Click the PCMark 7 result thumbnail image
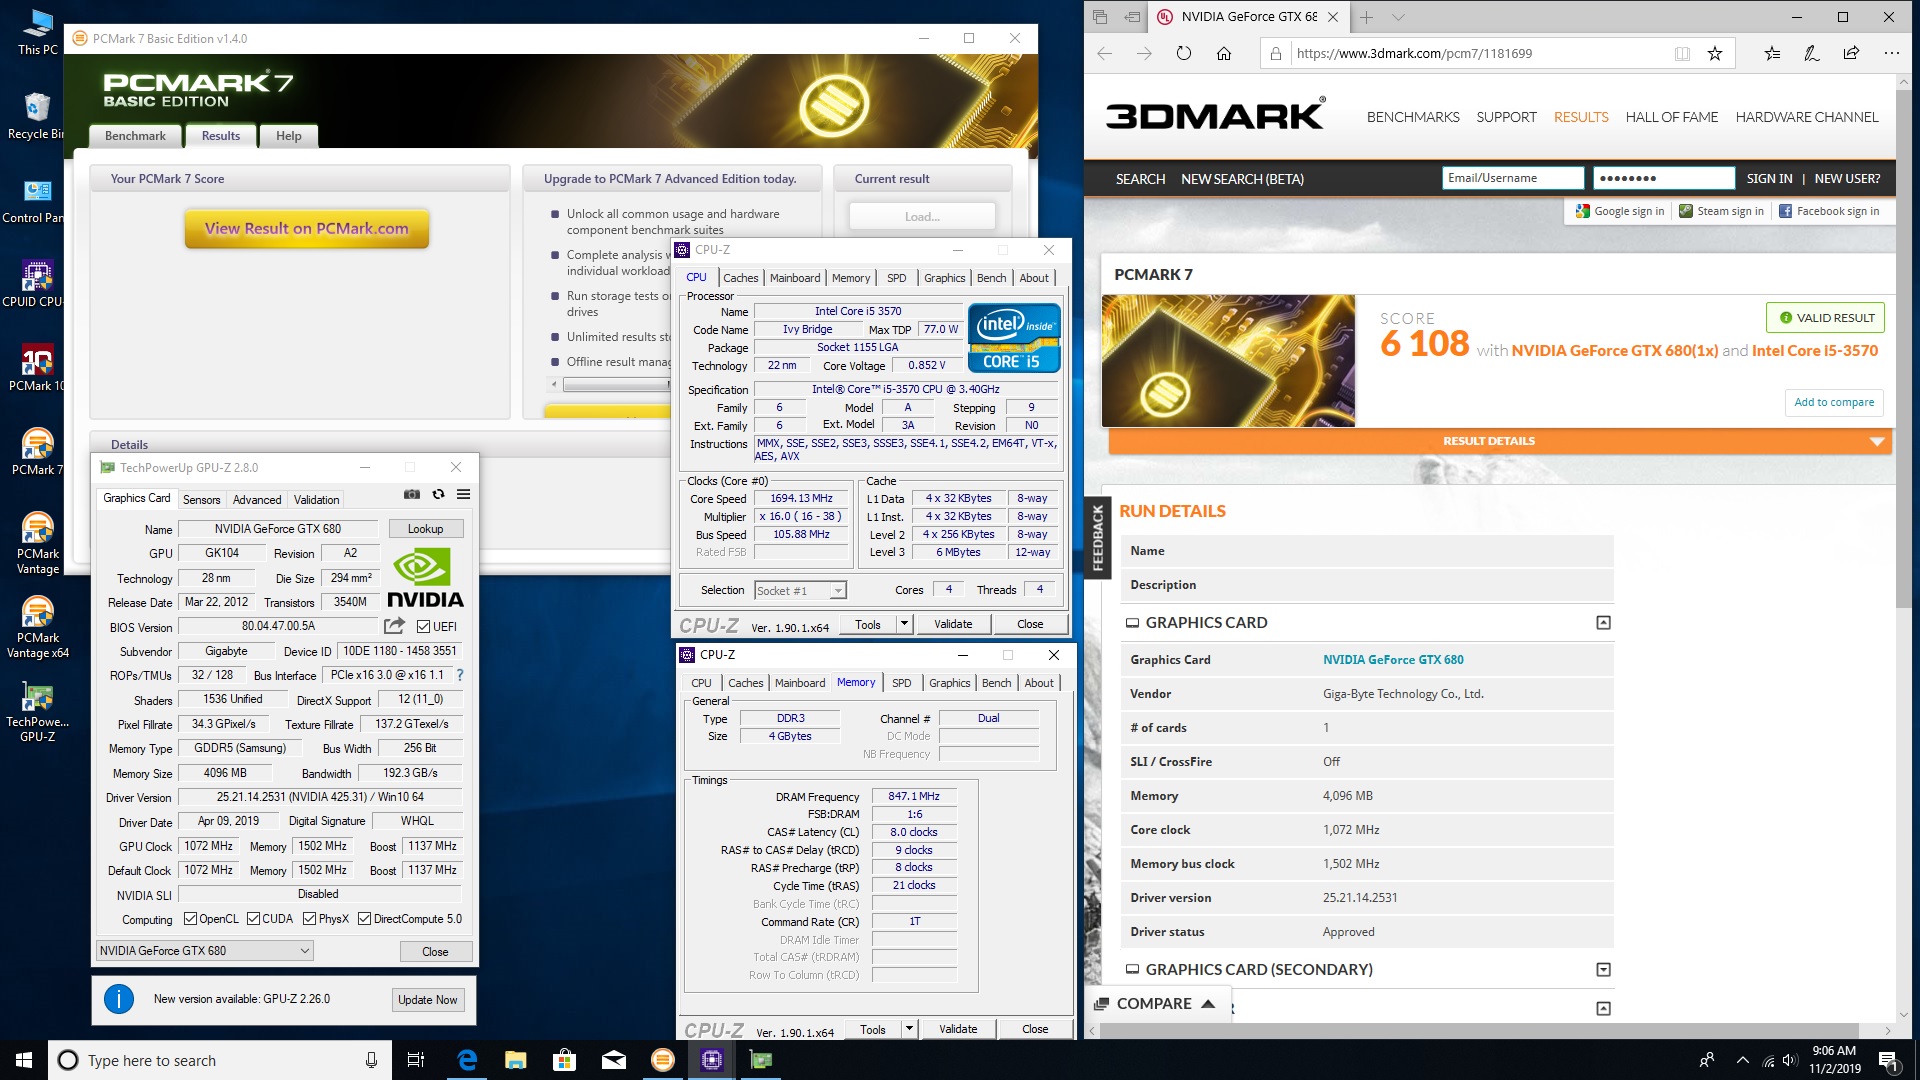This screenshot has height=1080, width=1920. coord(1228,361)
